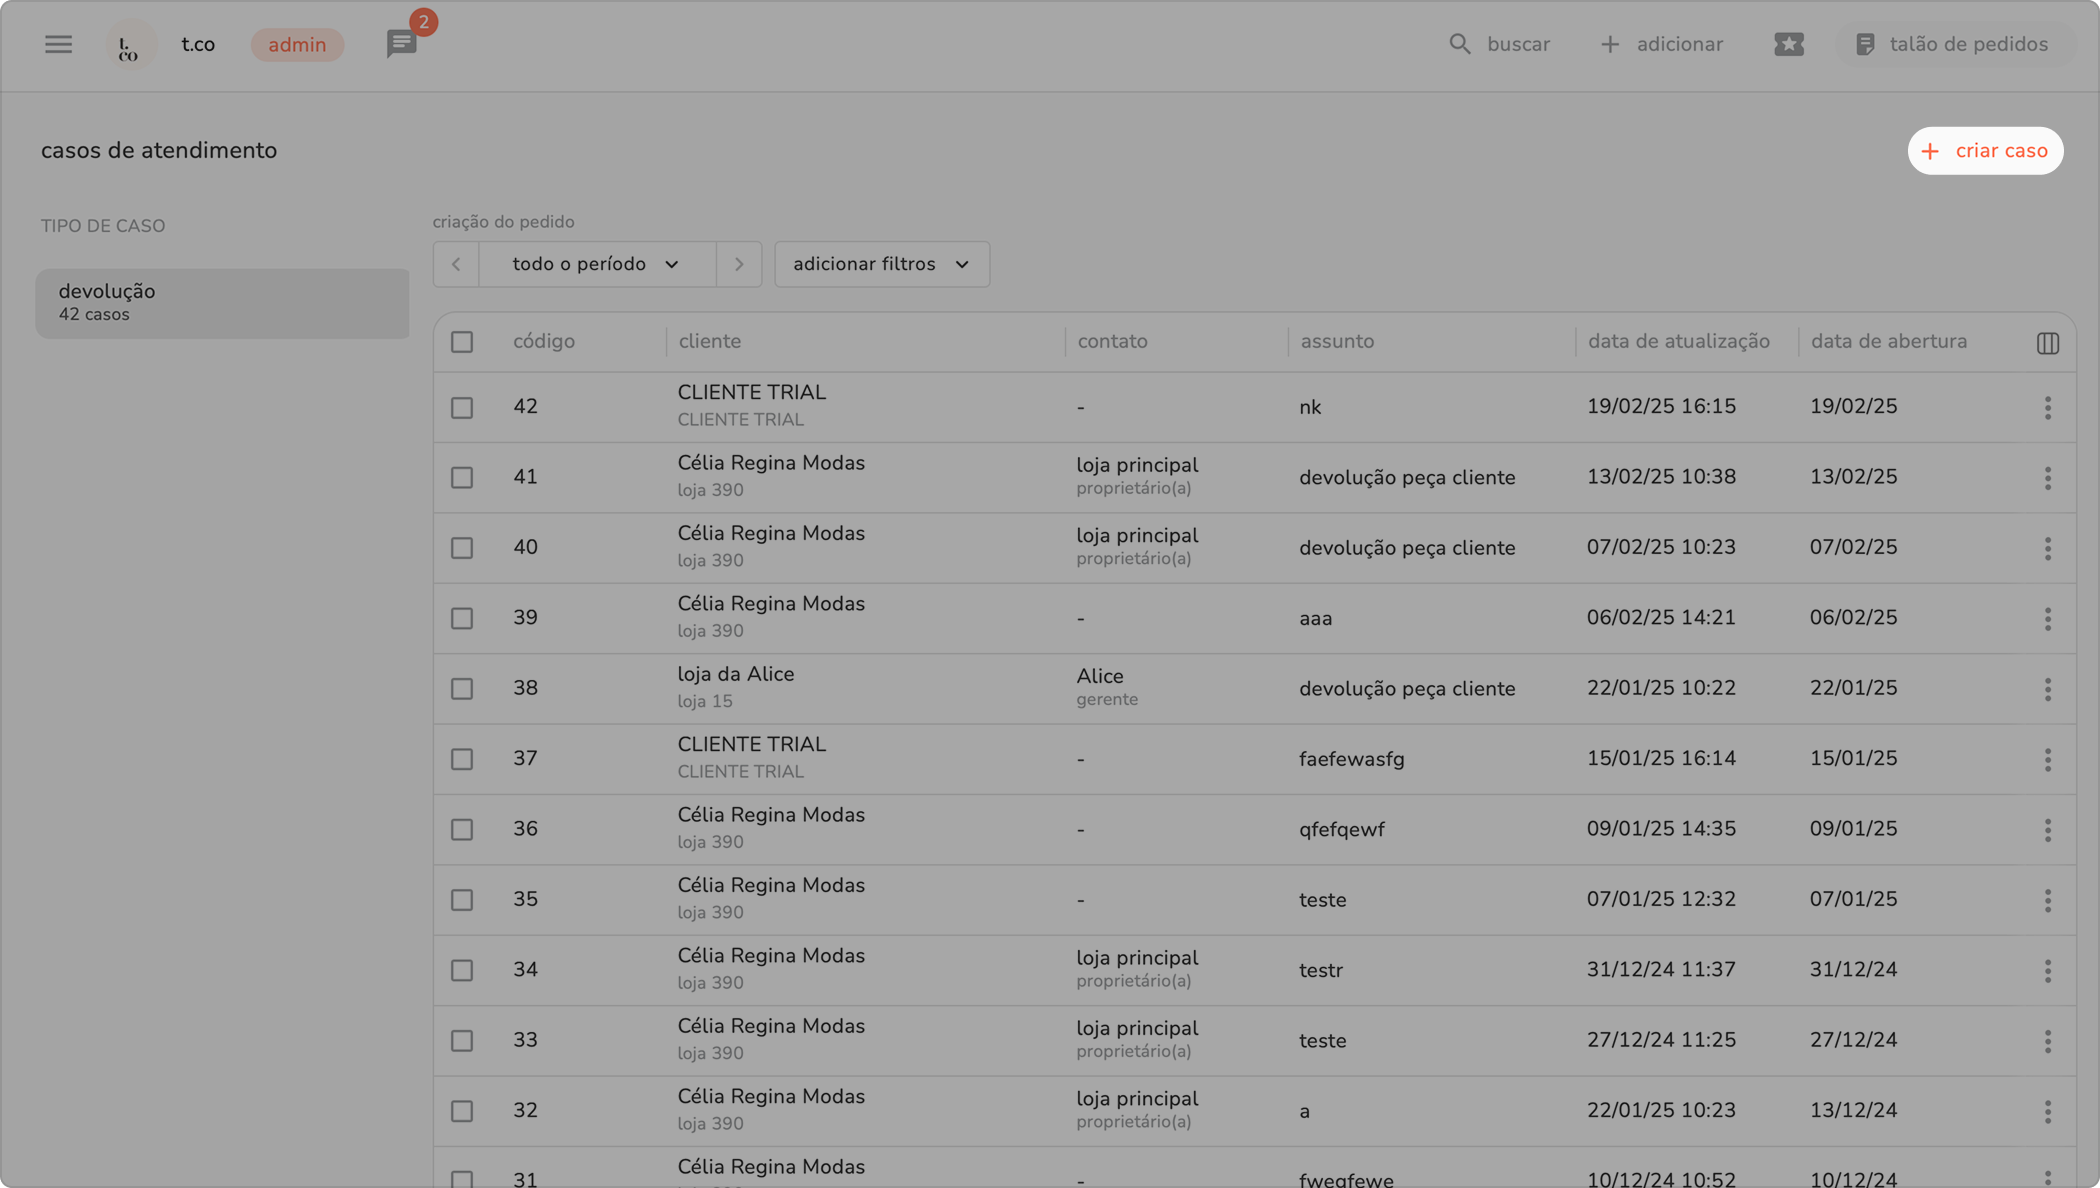Open the three-dot menu for case 38
Screen dimensions: 2100x1188
pyautogui.click(x=2047, y=689)
